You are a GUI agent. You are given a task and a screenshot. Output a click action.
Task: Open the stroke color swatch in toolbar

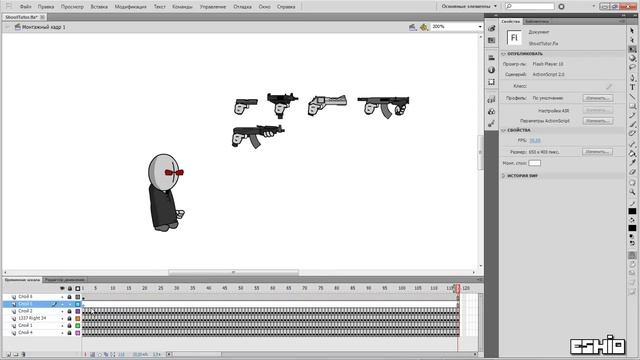632,211
